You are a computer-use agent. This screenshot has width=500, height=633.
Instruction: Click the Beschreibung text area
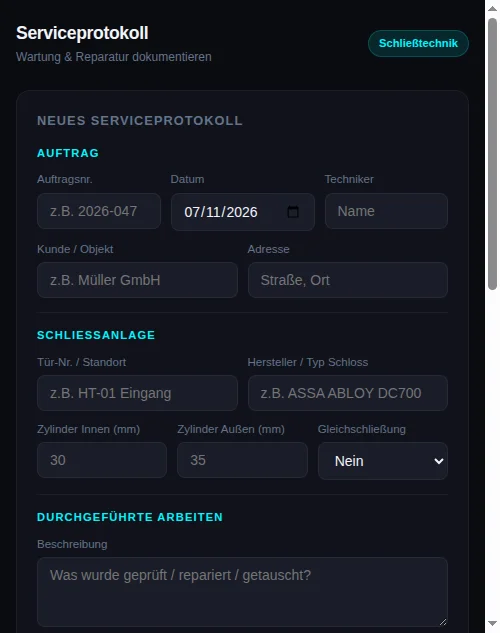point(242,592)
